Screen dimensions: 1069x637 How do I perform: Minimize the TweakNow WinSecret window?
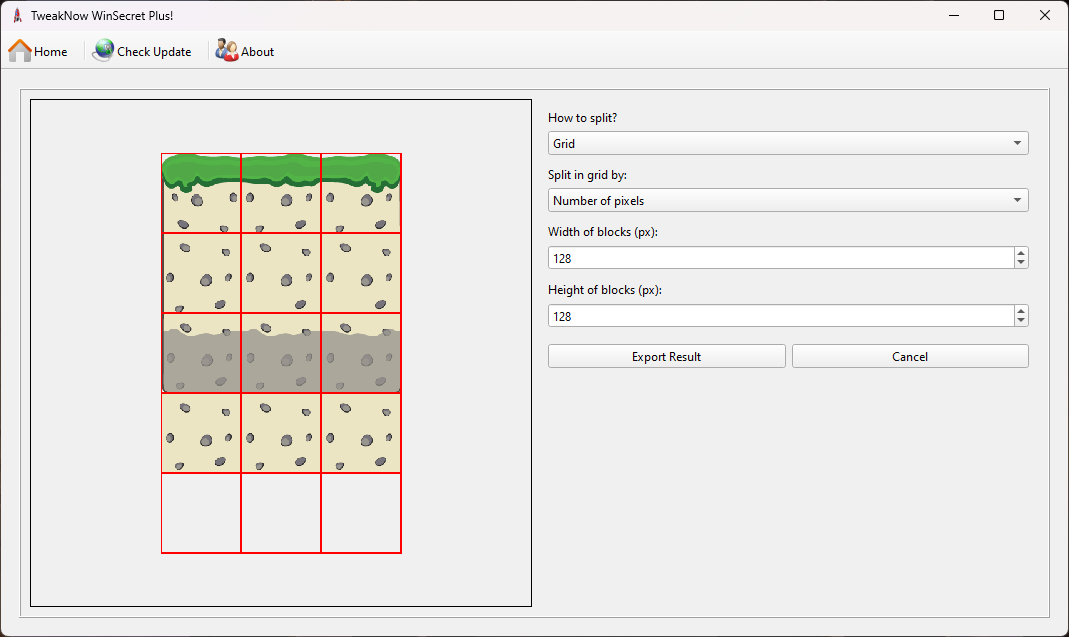click(953, 15)
